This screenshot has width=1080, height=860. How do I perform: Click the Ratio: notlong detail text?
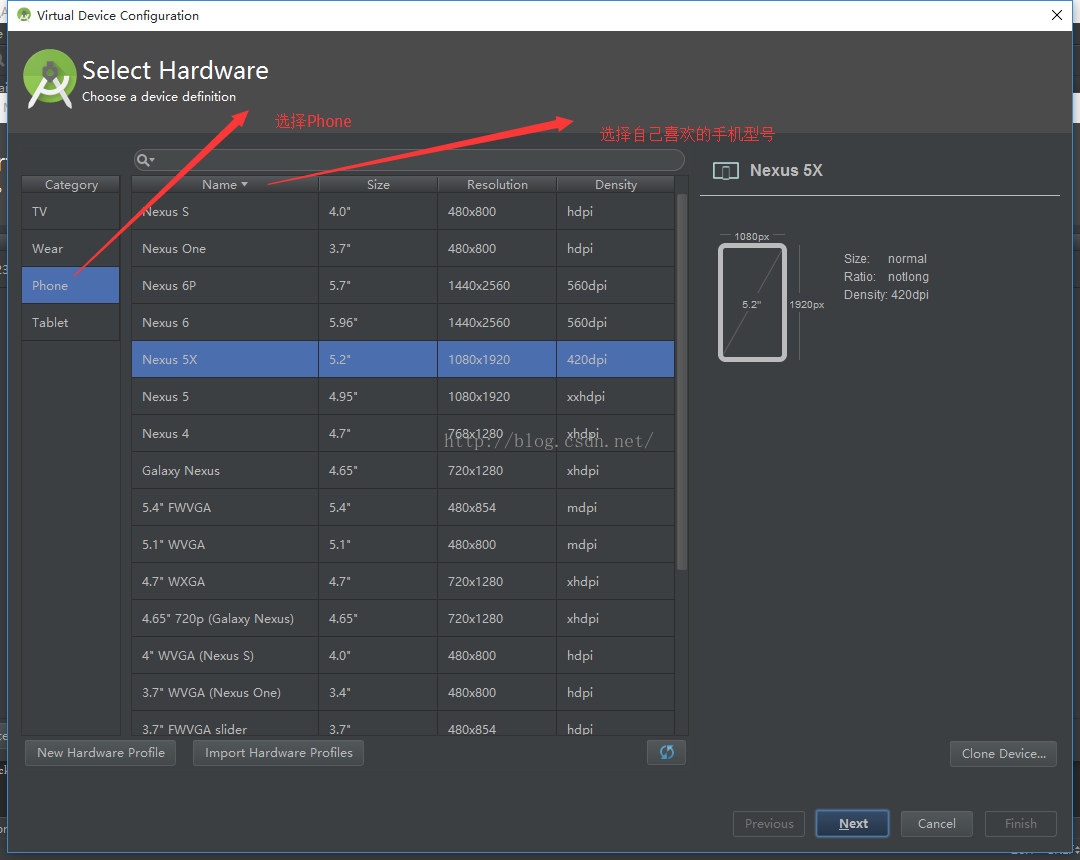click(886, 277)
